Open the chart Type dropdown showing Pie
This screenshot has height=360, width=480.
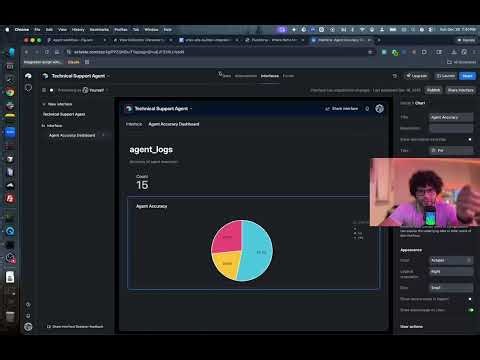tap(451, 151)
